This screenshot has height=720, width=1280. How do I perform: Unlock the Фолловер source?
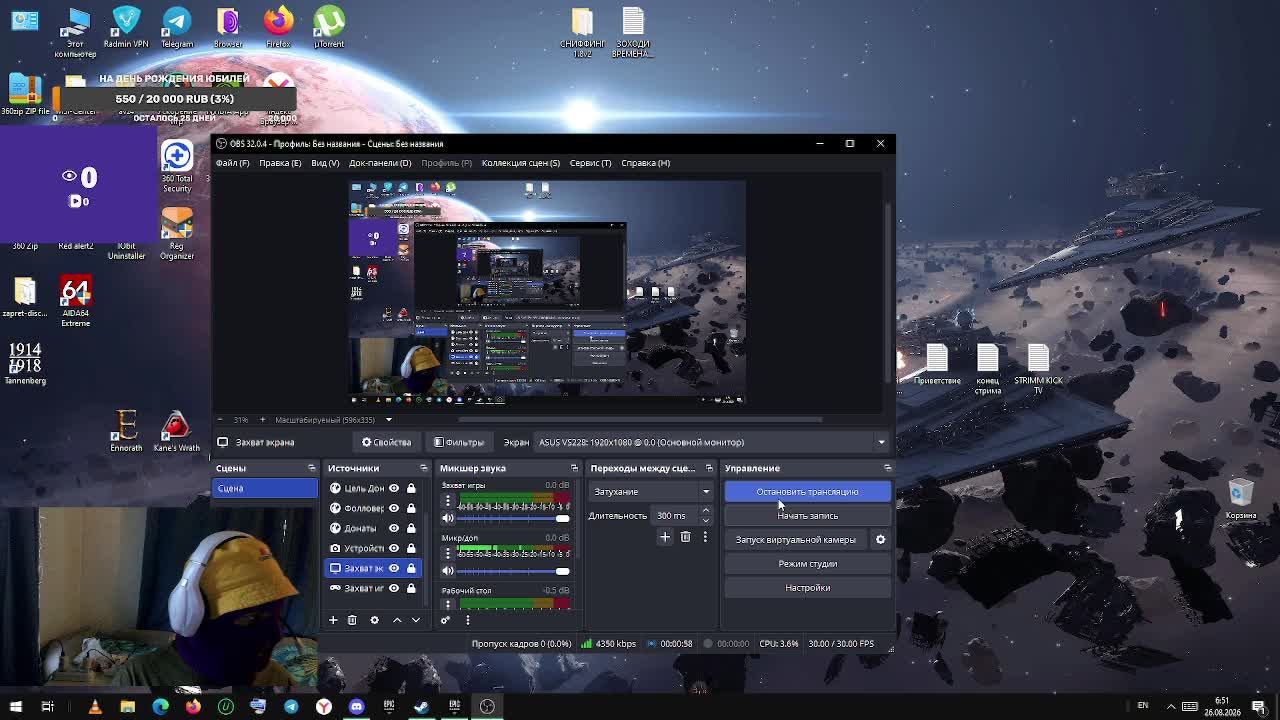[x=411, y=508]
